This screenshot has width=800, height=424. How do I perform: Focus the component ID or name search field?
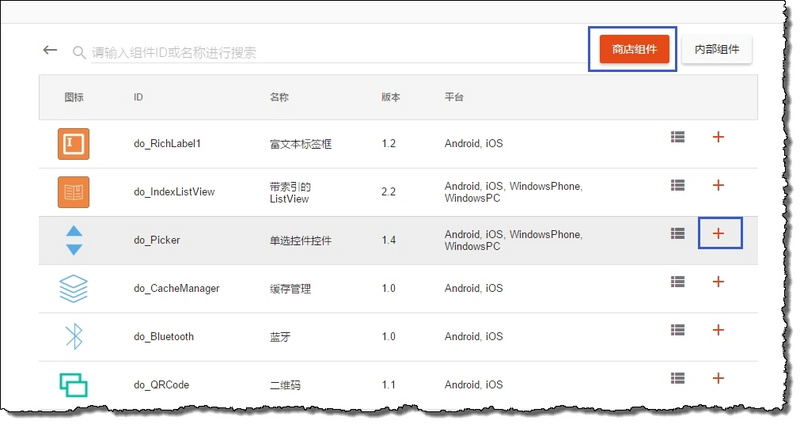(x=338, y=52)
